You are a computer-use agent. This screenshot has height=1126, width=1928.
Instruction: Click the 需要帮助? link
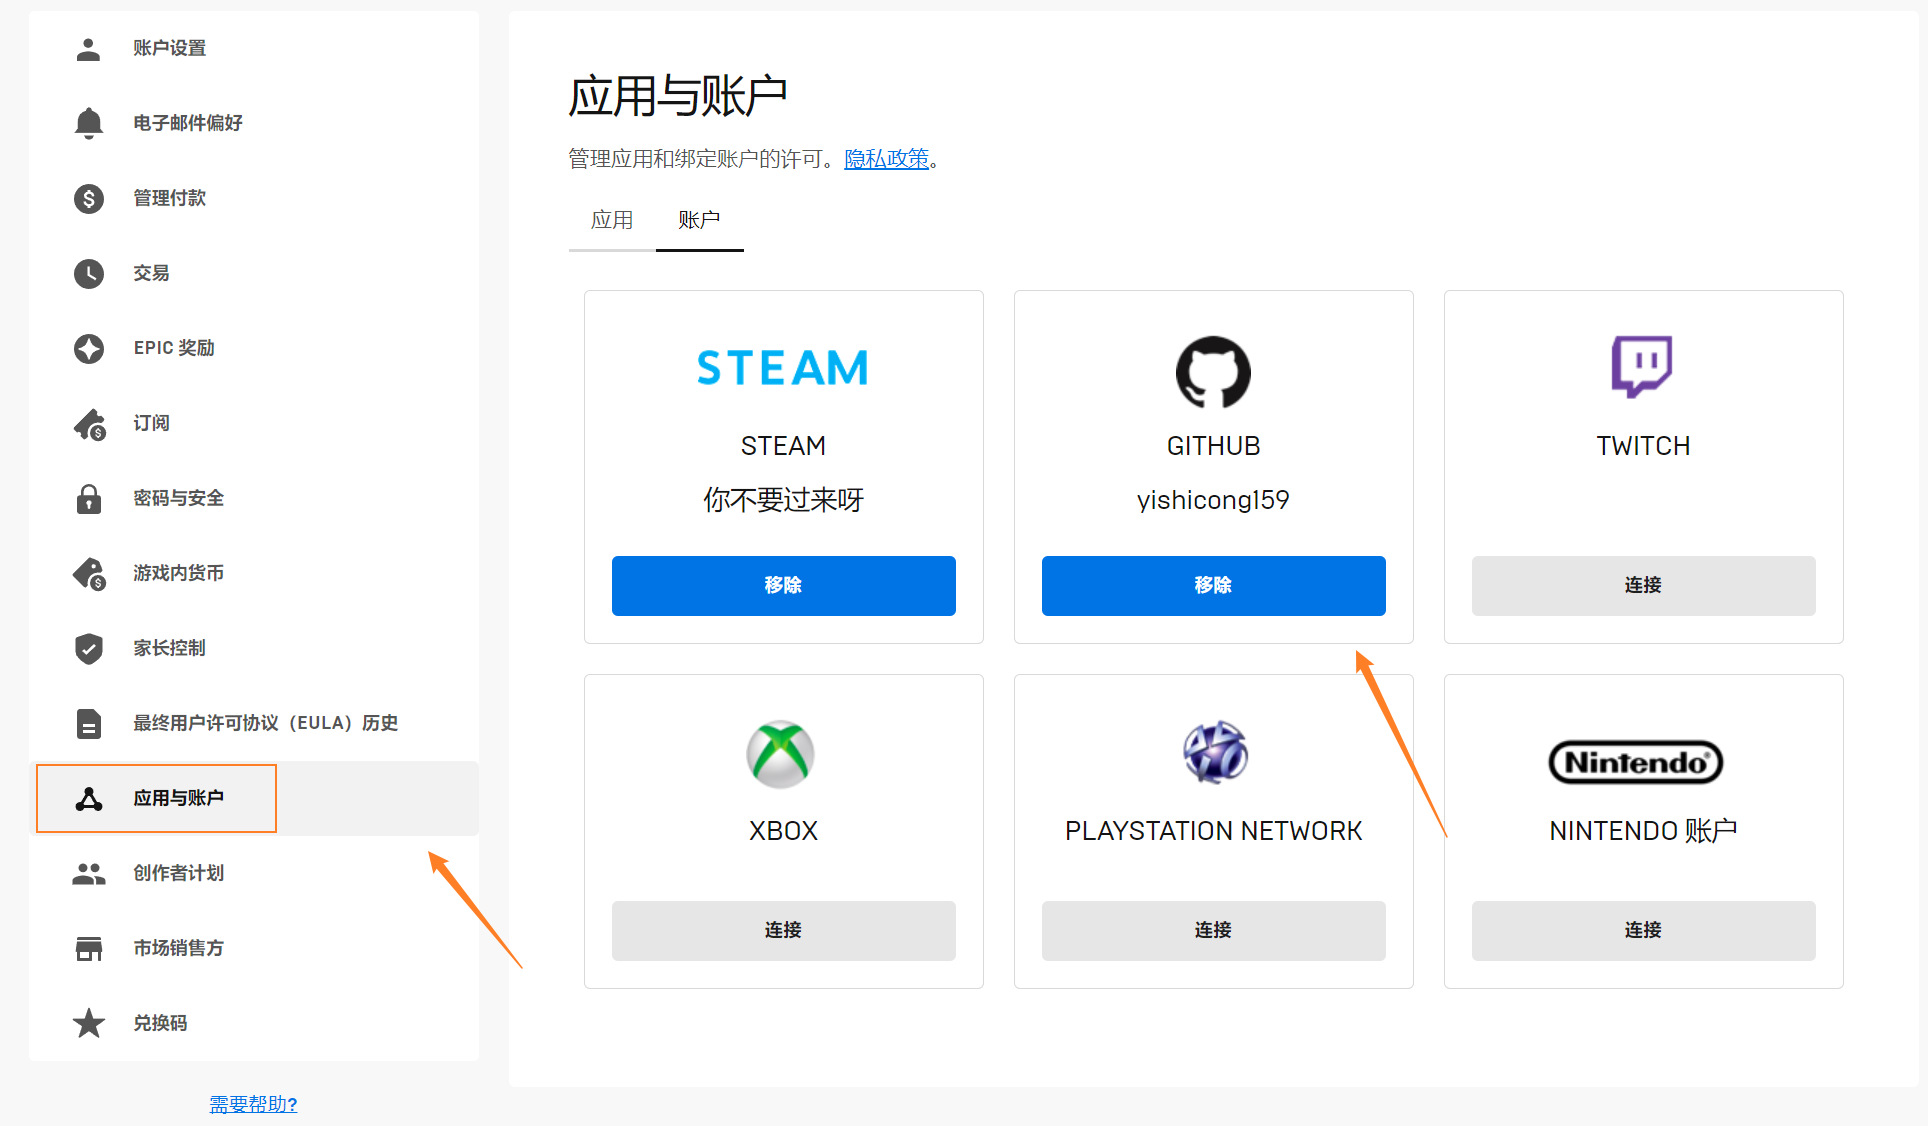coord(253,1104)
